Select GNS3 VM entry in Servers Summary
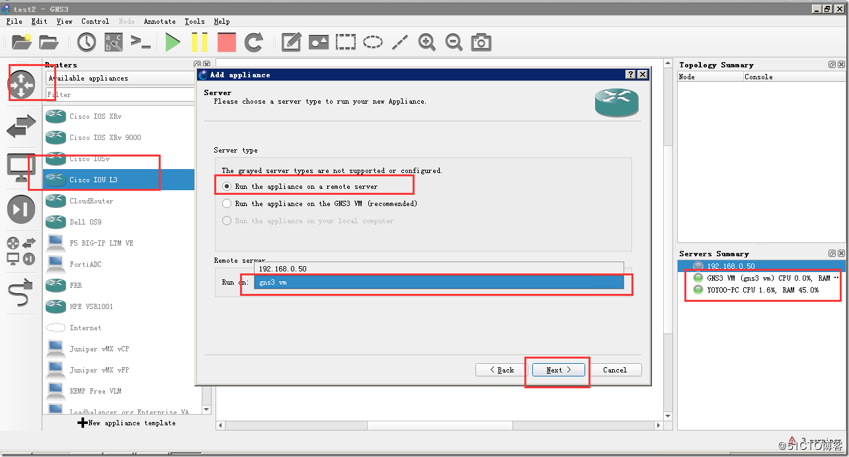The height and width of the screenshot is (457, 849). click(x=761, y=278)
